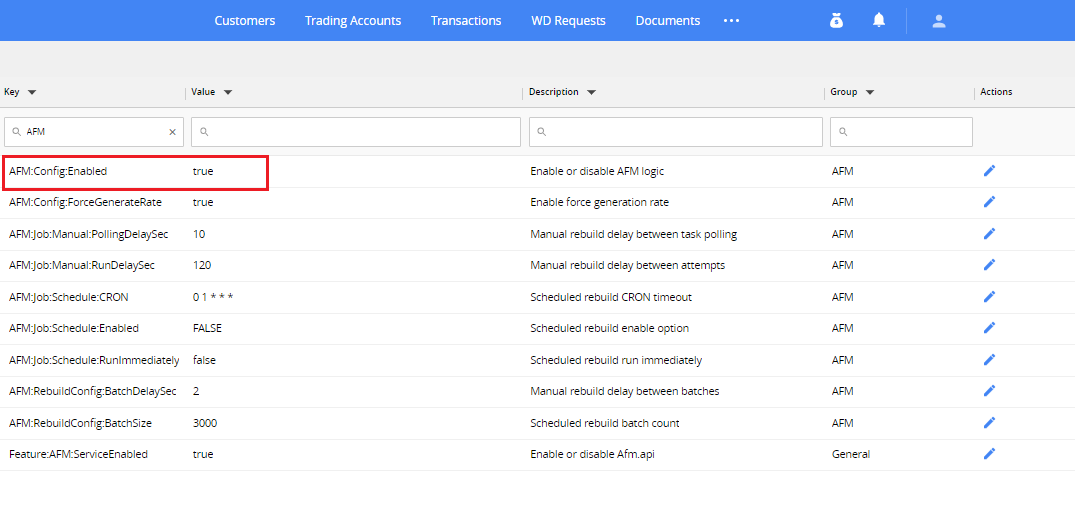Open the more menu with three dots
The image size is (1075, 529).
tap(732, 21)
